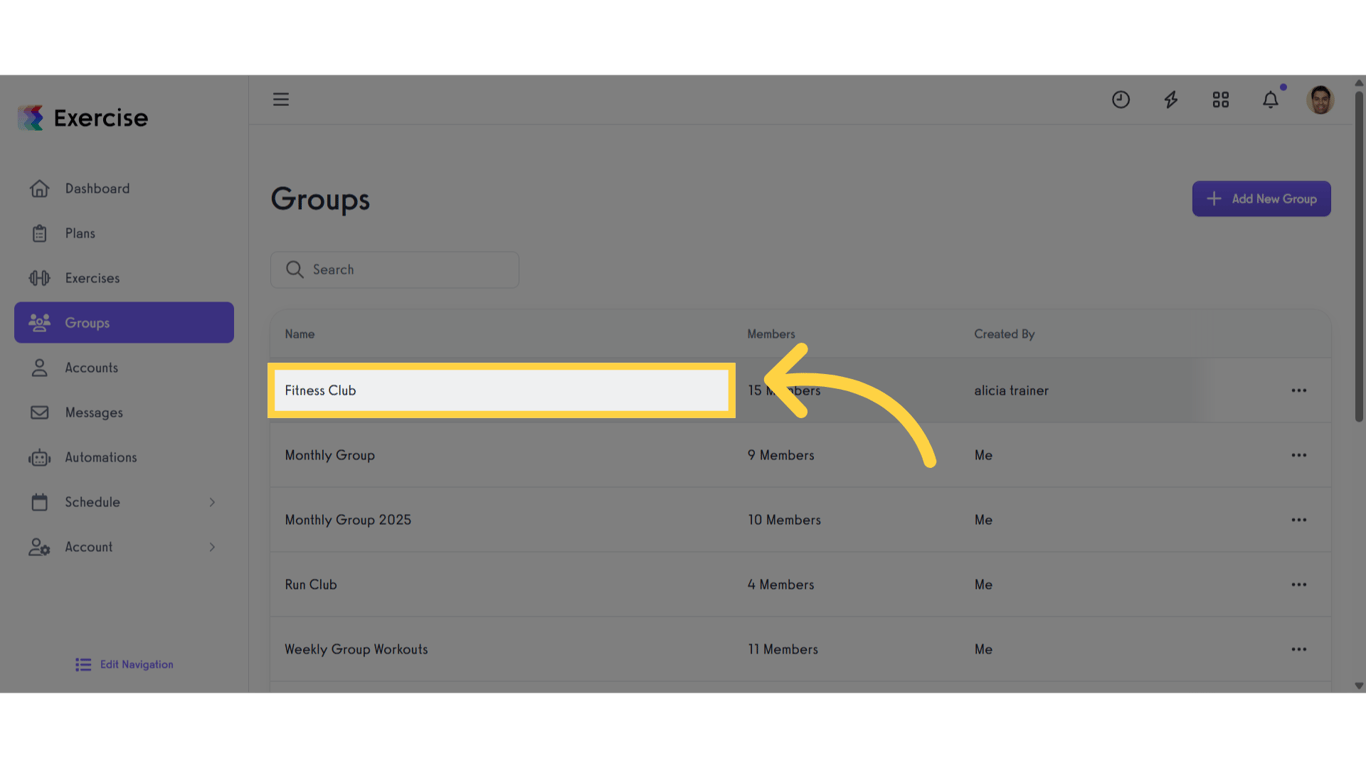Click the lightning bolt quick actions icon

click(x=1171, y=99)
